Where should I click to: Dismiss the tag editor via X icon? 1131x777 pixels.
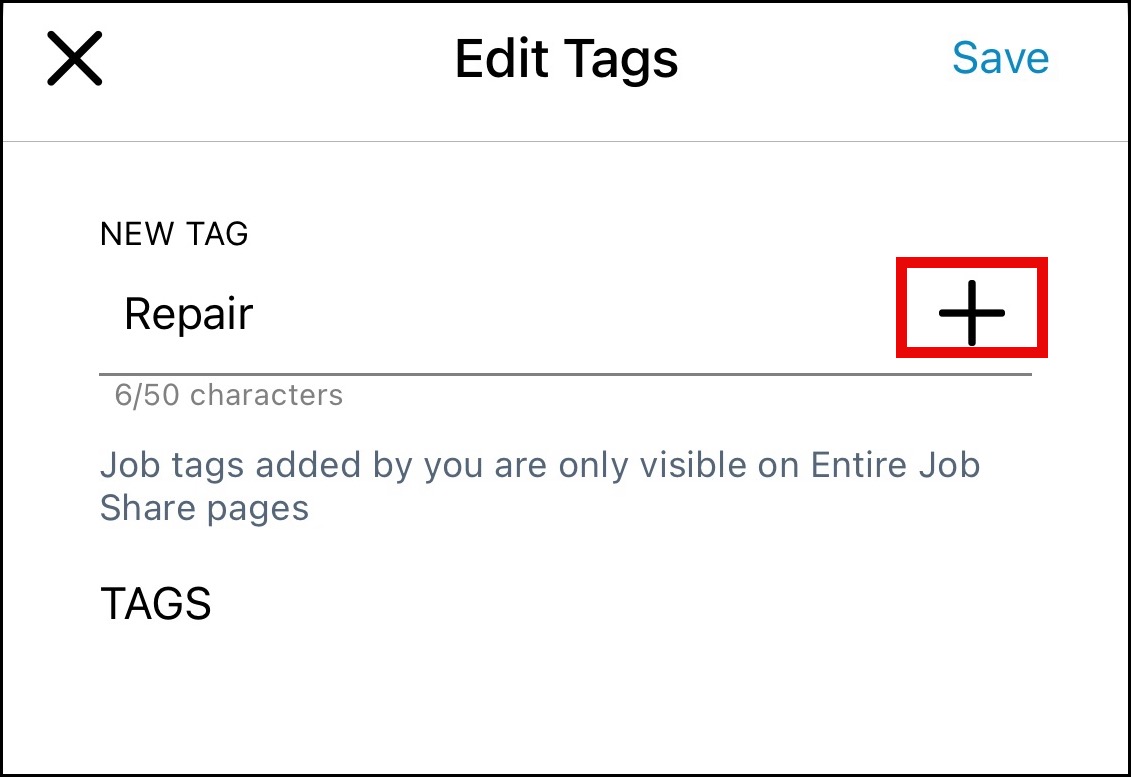click(75, 58)
